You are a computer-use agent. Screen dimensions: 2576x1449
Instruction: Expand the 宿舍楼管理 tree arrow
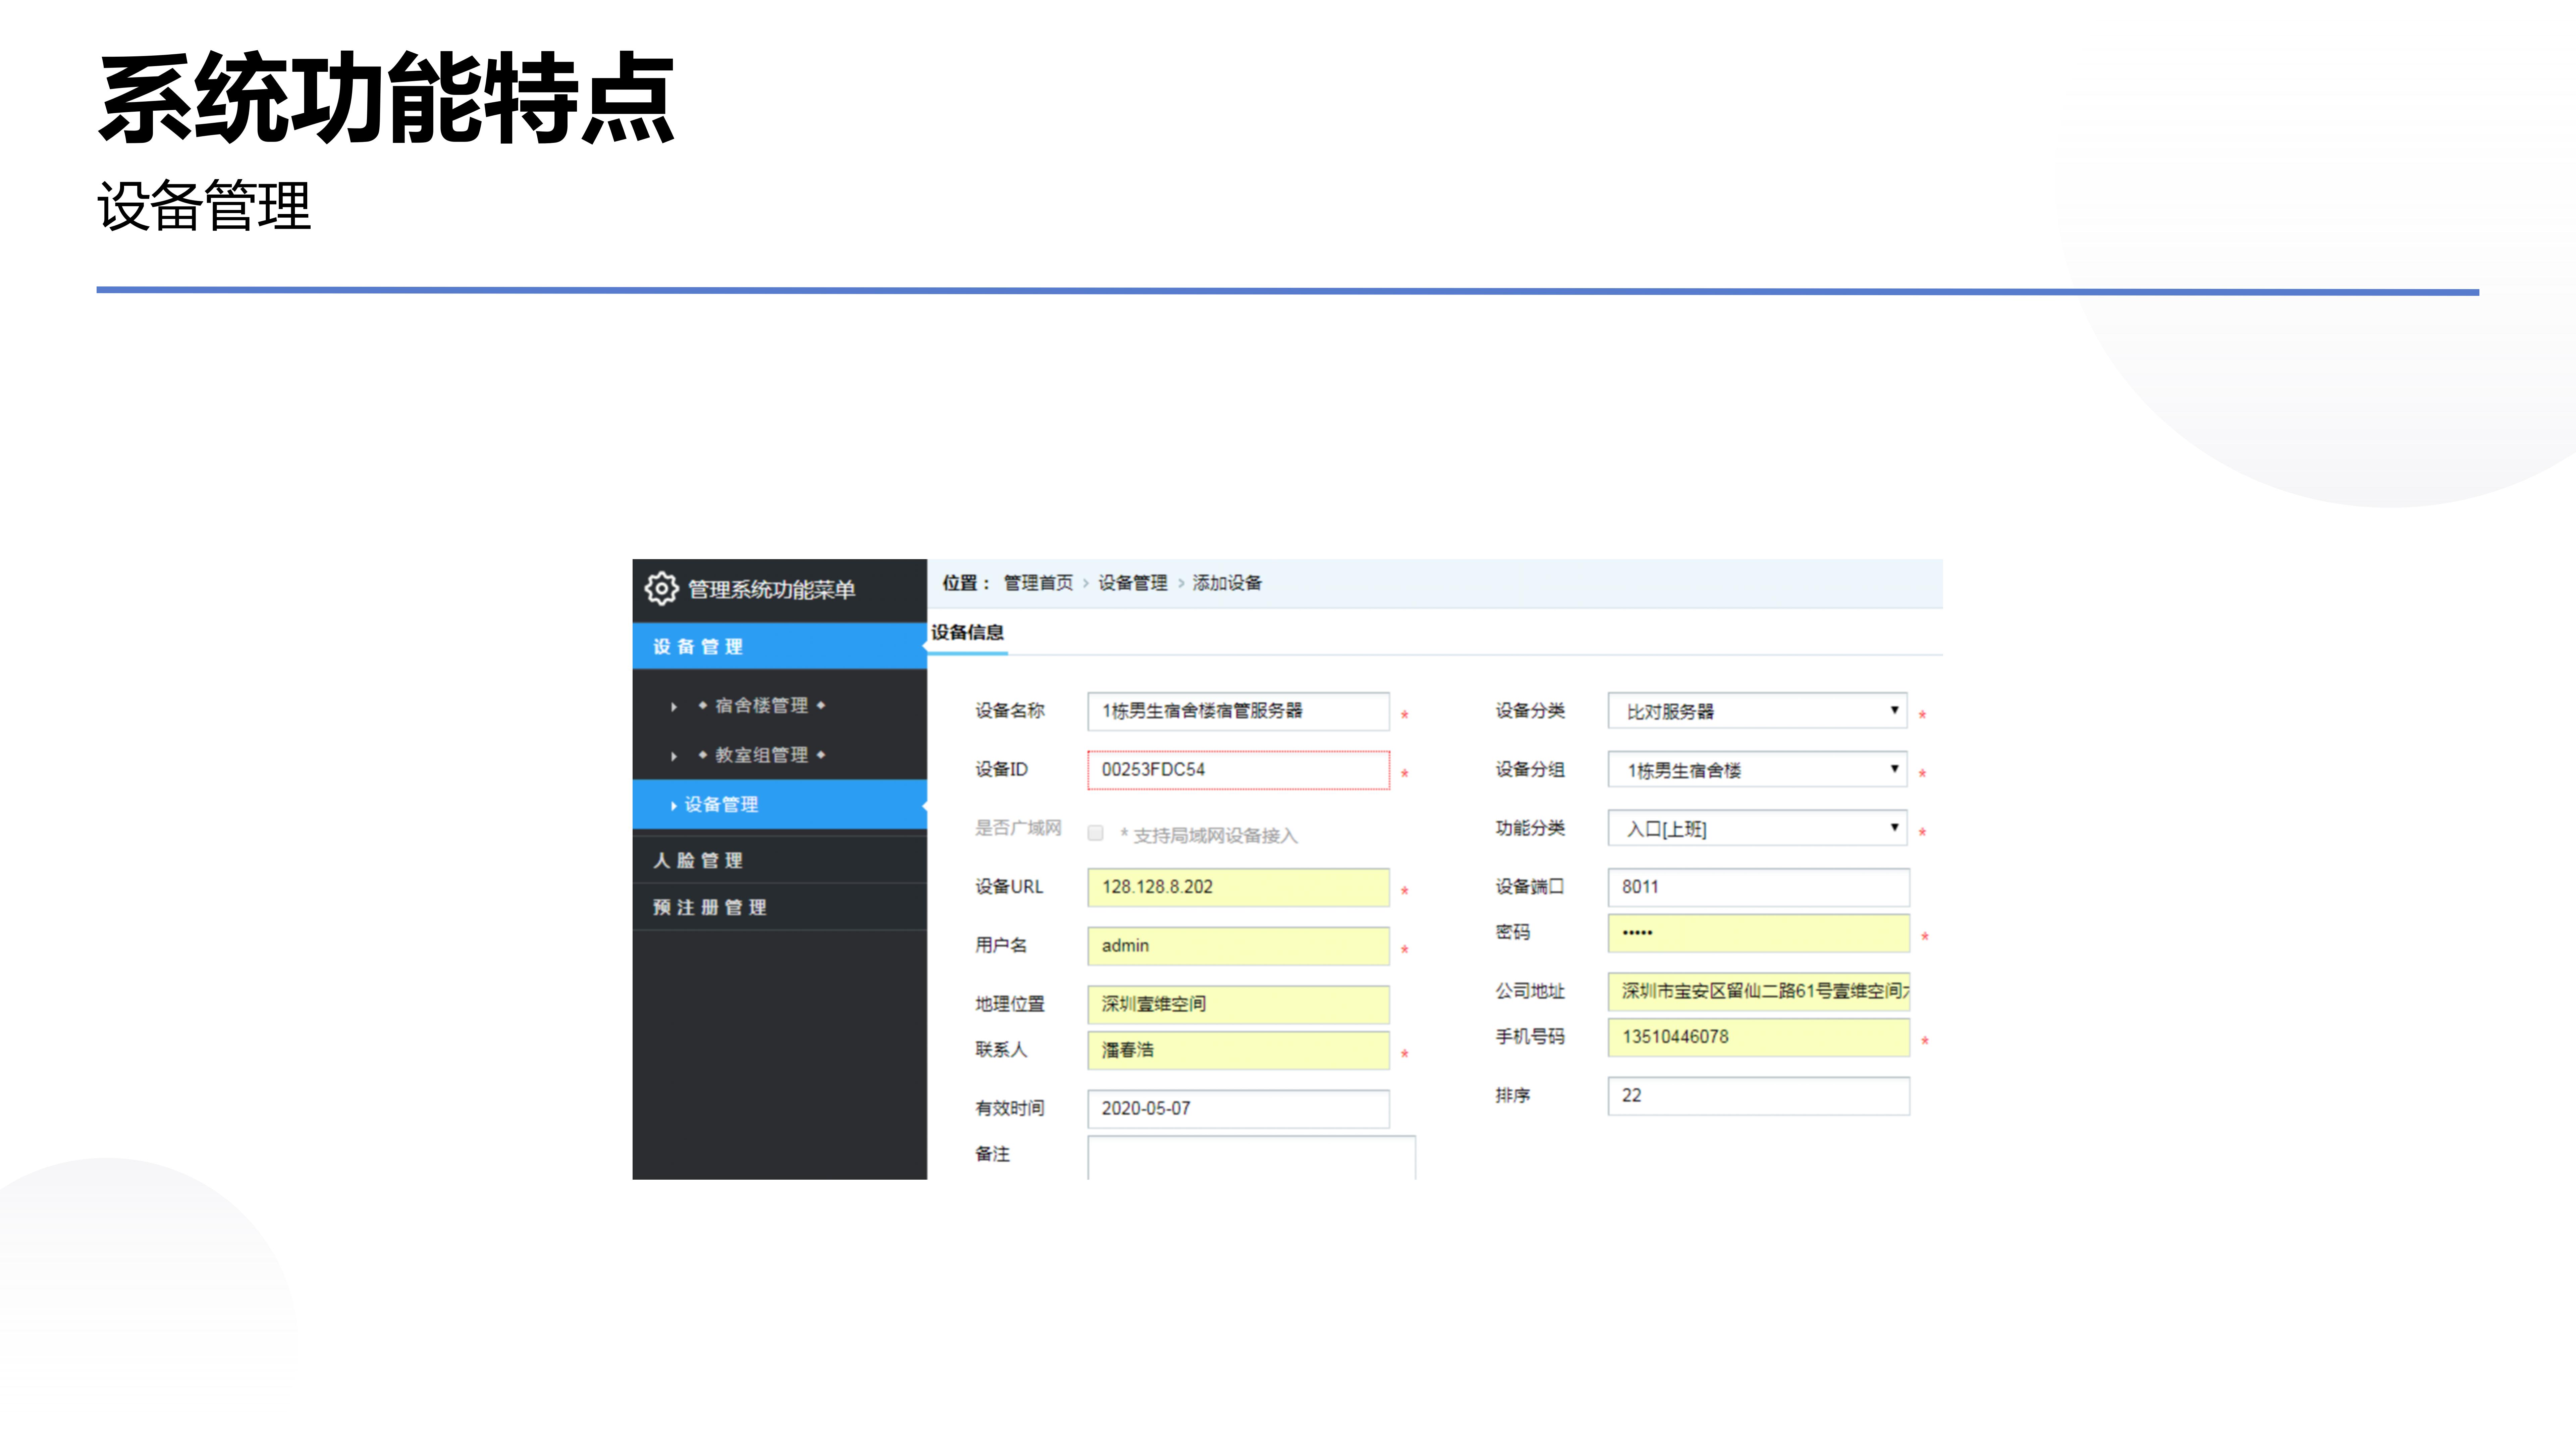pos(674,707)
